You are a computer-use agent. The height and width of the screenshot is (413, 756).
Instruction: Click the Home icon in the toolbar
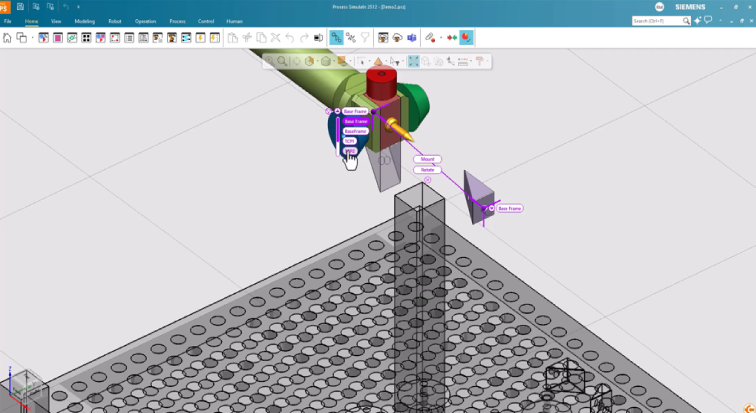pos(8,38)
